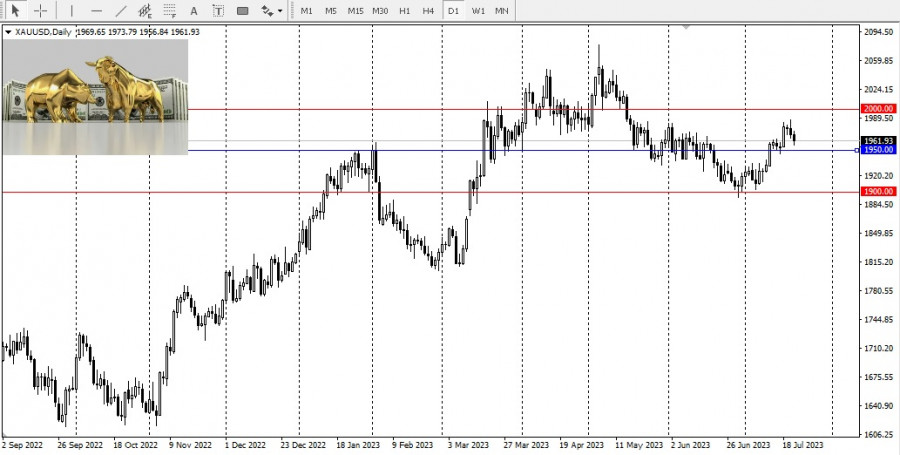900x455 pixels.
Task: Click the 3 Mar 2023 date label
Action: [x=468, y=445]
